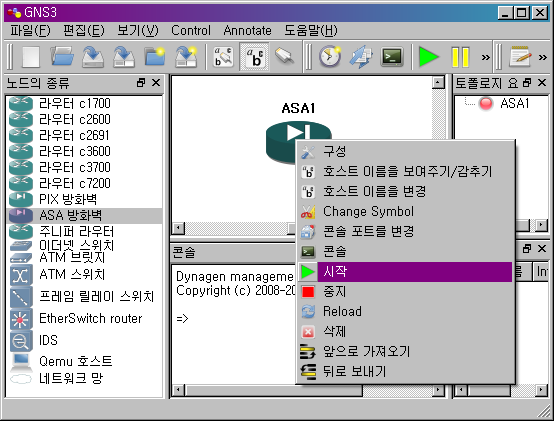Select IDS node type
The width and height of the screenshot is (554, 421).
click(84, 340)
